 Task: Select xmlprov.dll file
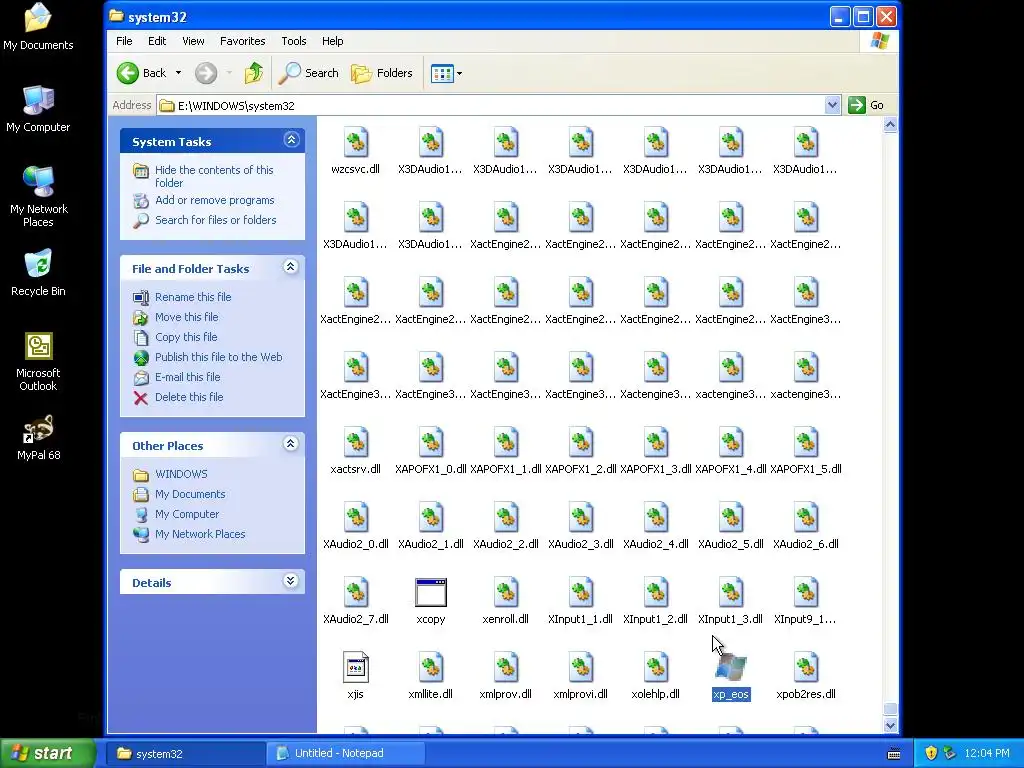click(505, 667)
